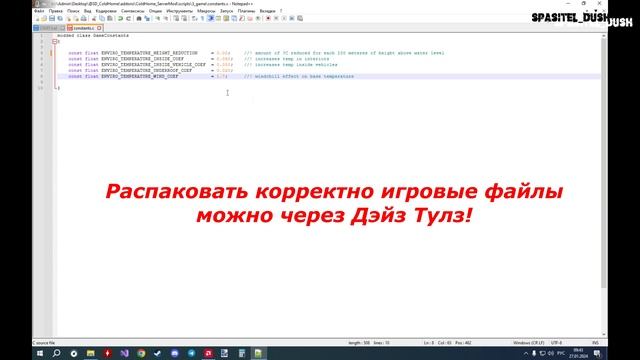This screenshot has width=640, height=360.
Task: Click the Replace toolbar icon
Action: point(147,18)
